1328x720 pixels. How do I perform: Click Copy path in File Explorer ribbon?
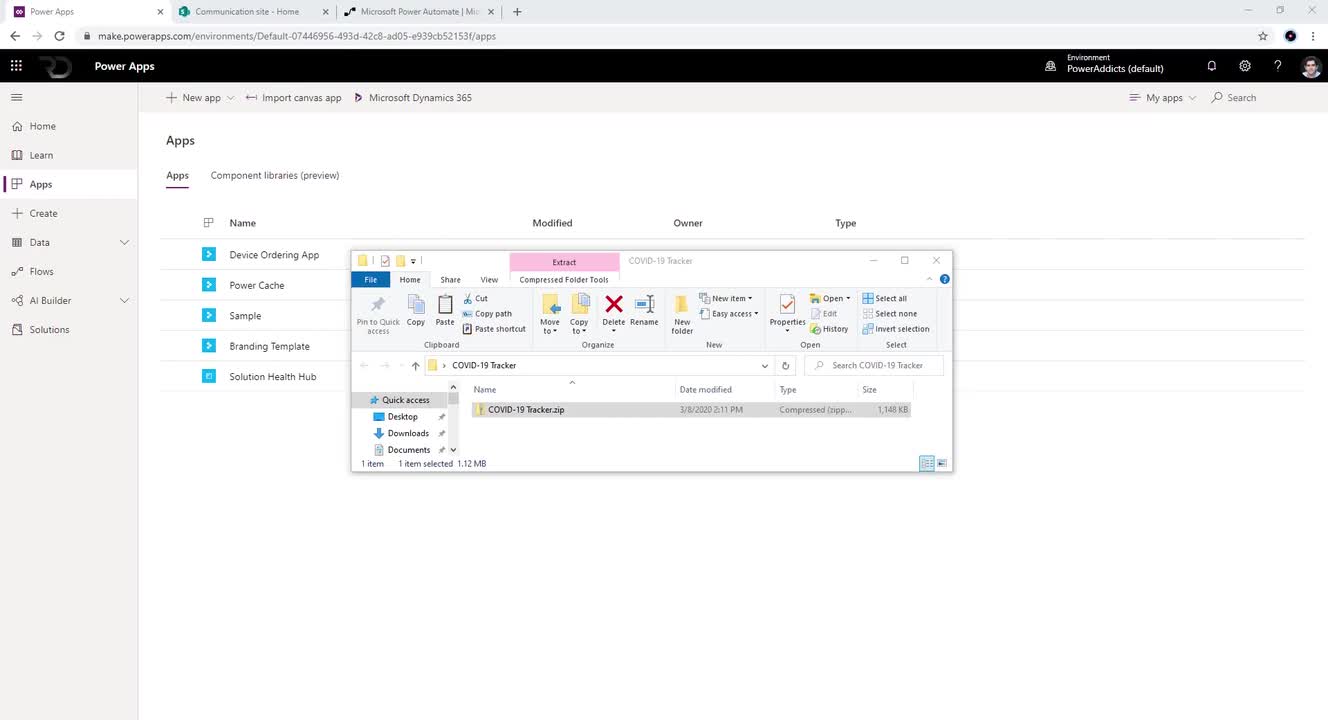tap(487, 313)
